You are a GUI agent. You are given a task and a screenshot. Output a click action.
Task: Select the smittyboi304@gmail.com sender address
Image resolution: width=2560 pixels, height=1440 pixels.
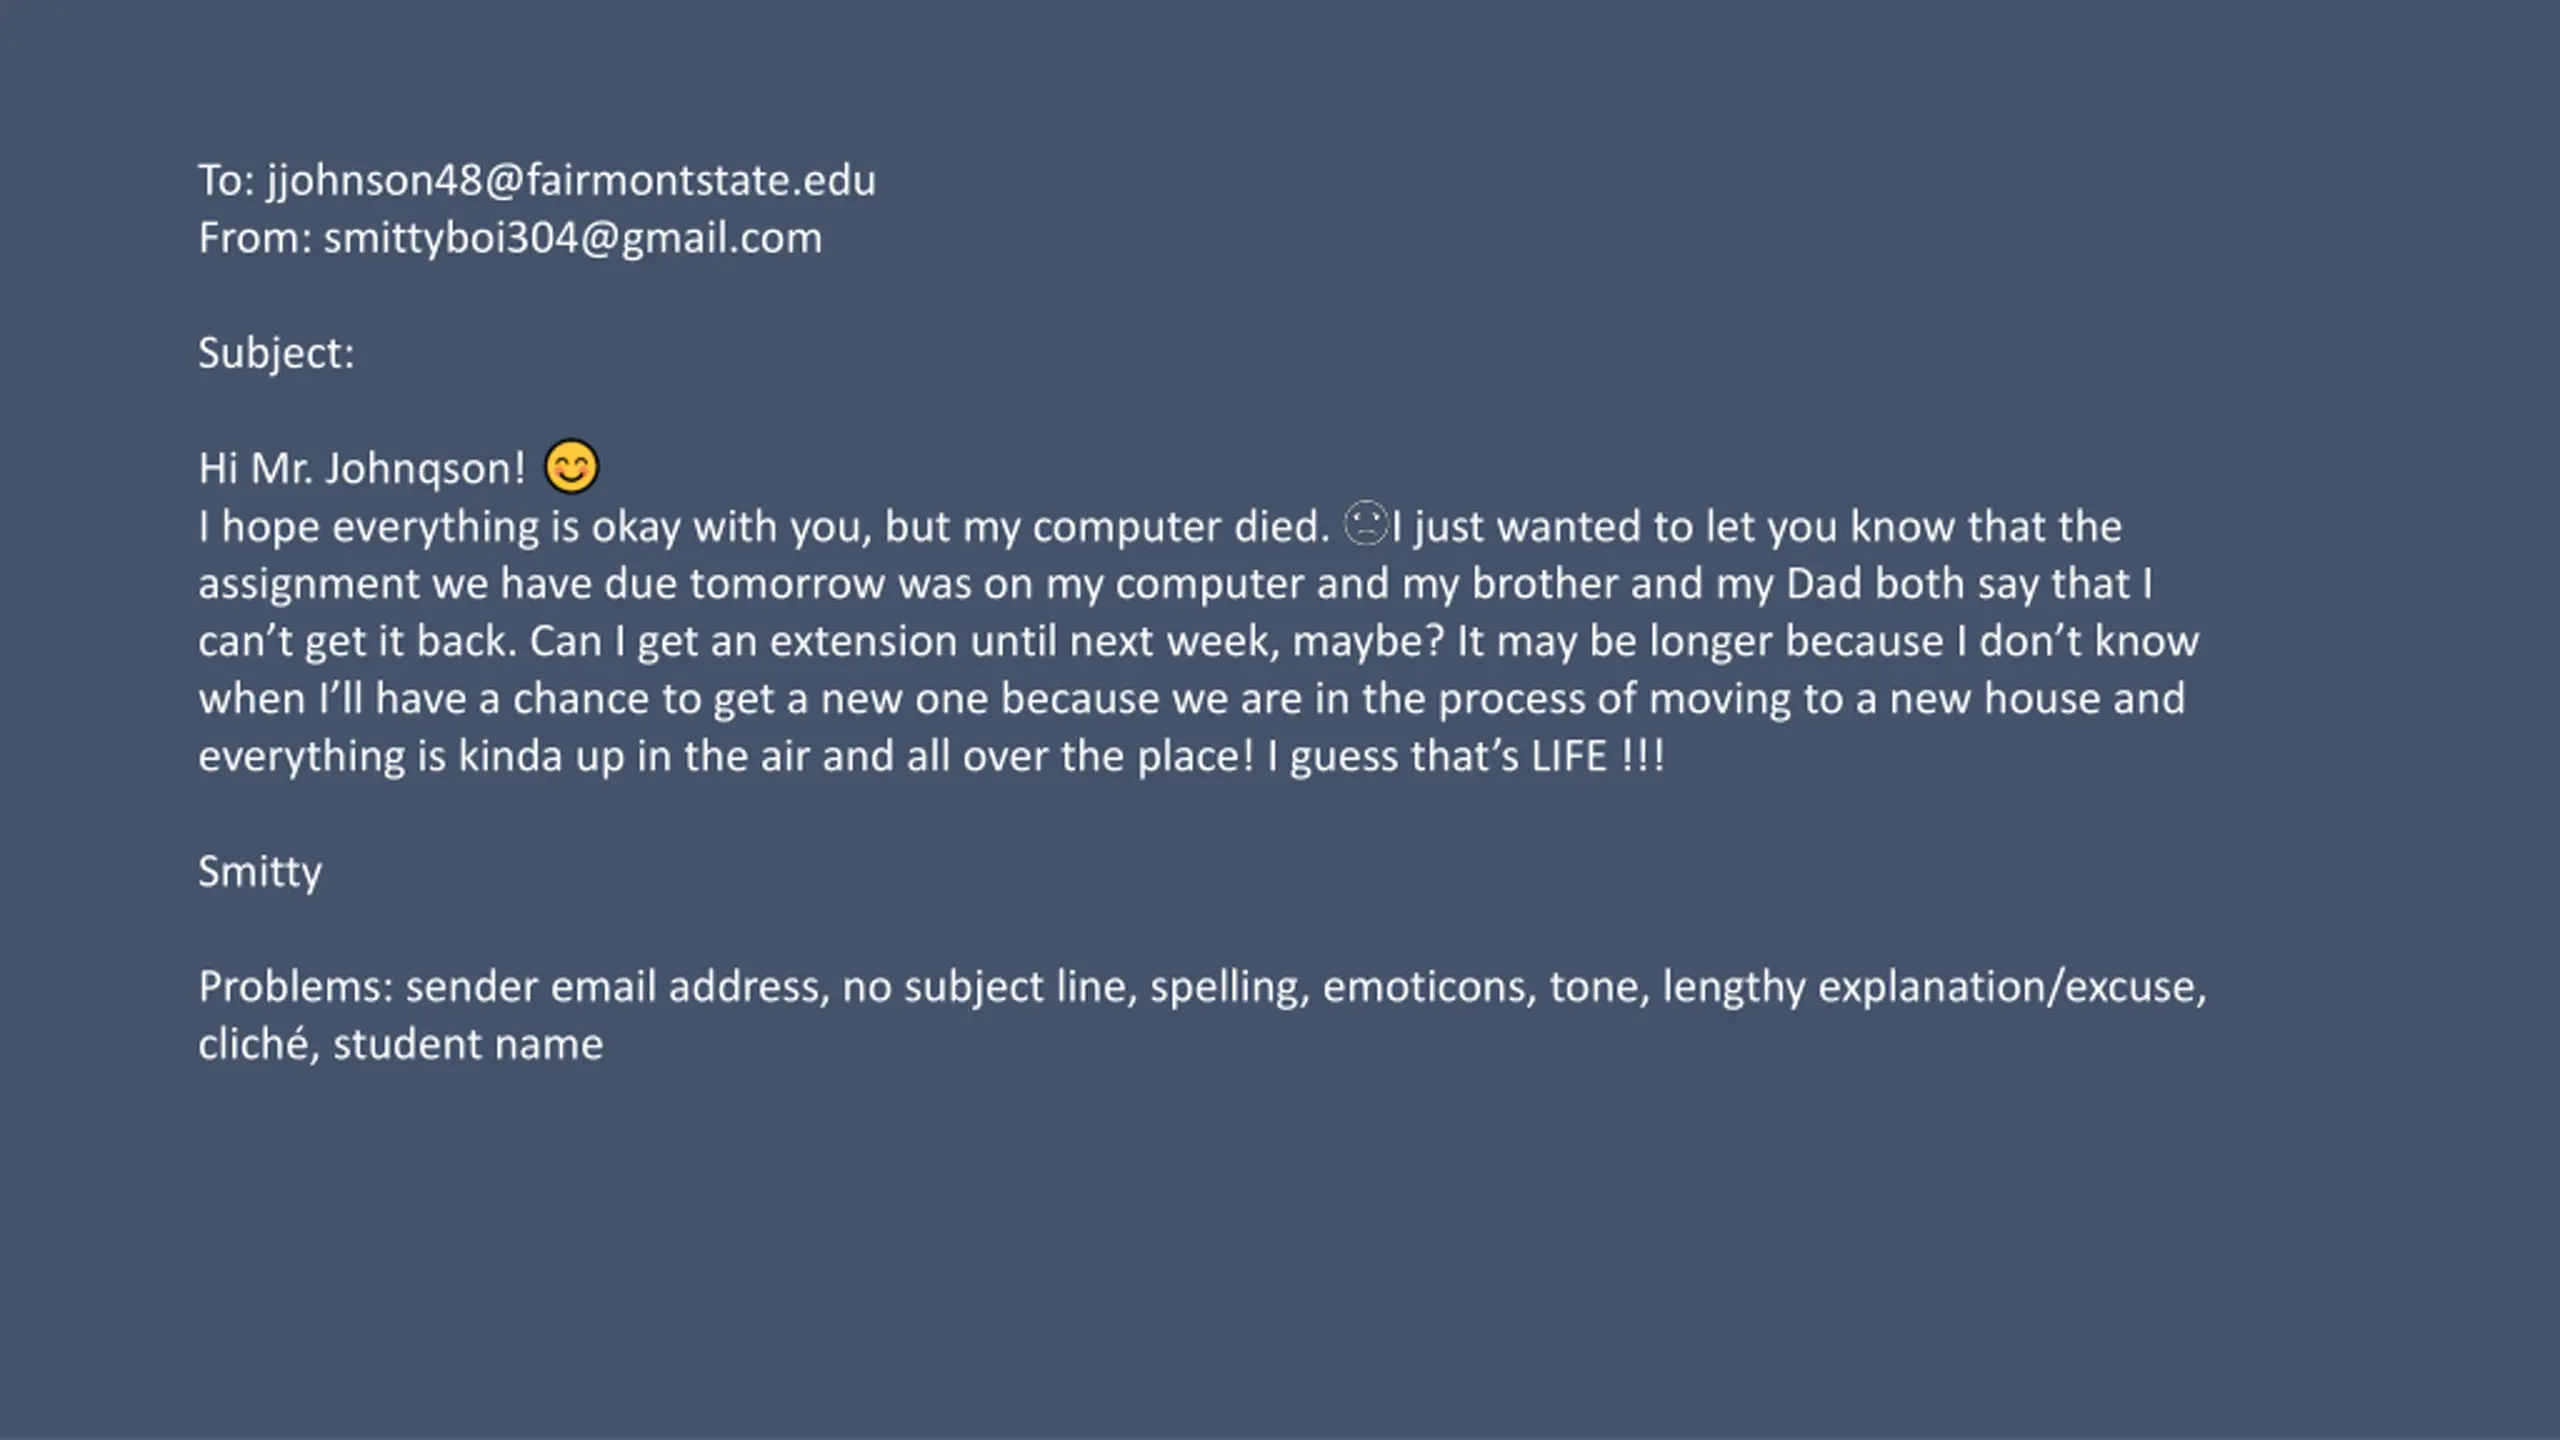tap(573, 239)
